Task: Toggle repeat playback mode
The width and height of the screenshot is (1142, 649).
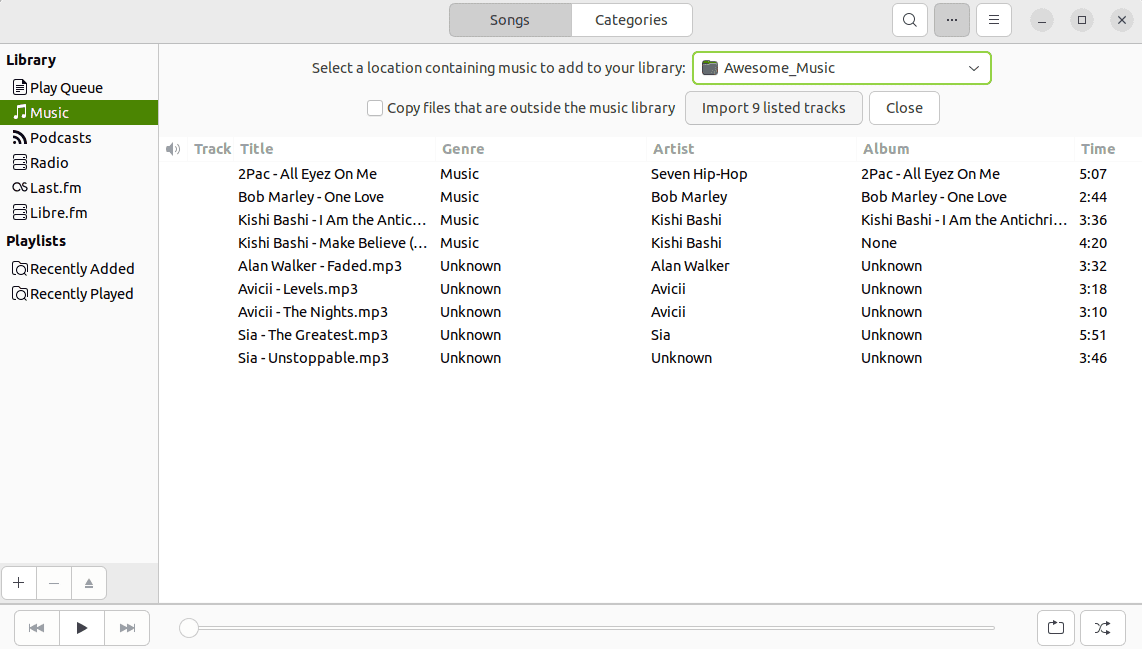Action: tap(1056, 627)
